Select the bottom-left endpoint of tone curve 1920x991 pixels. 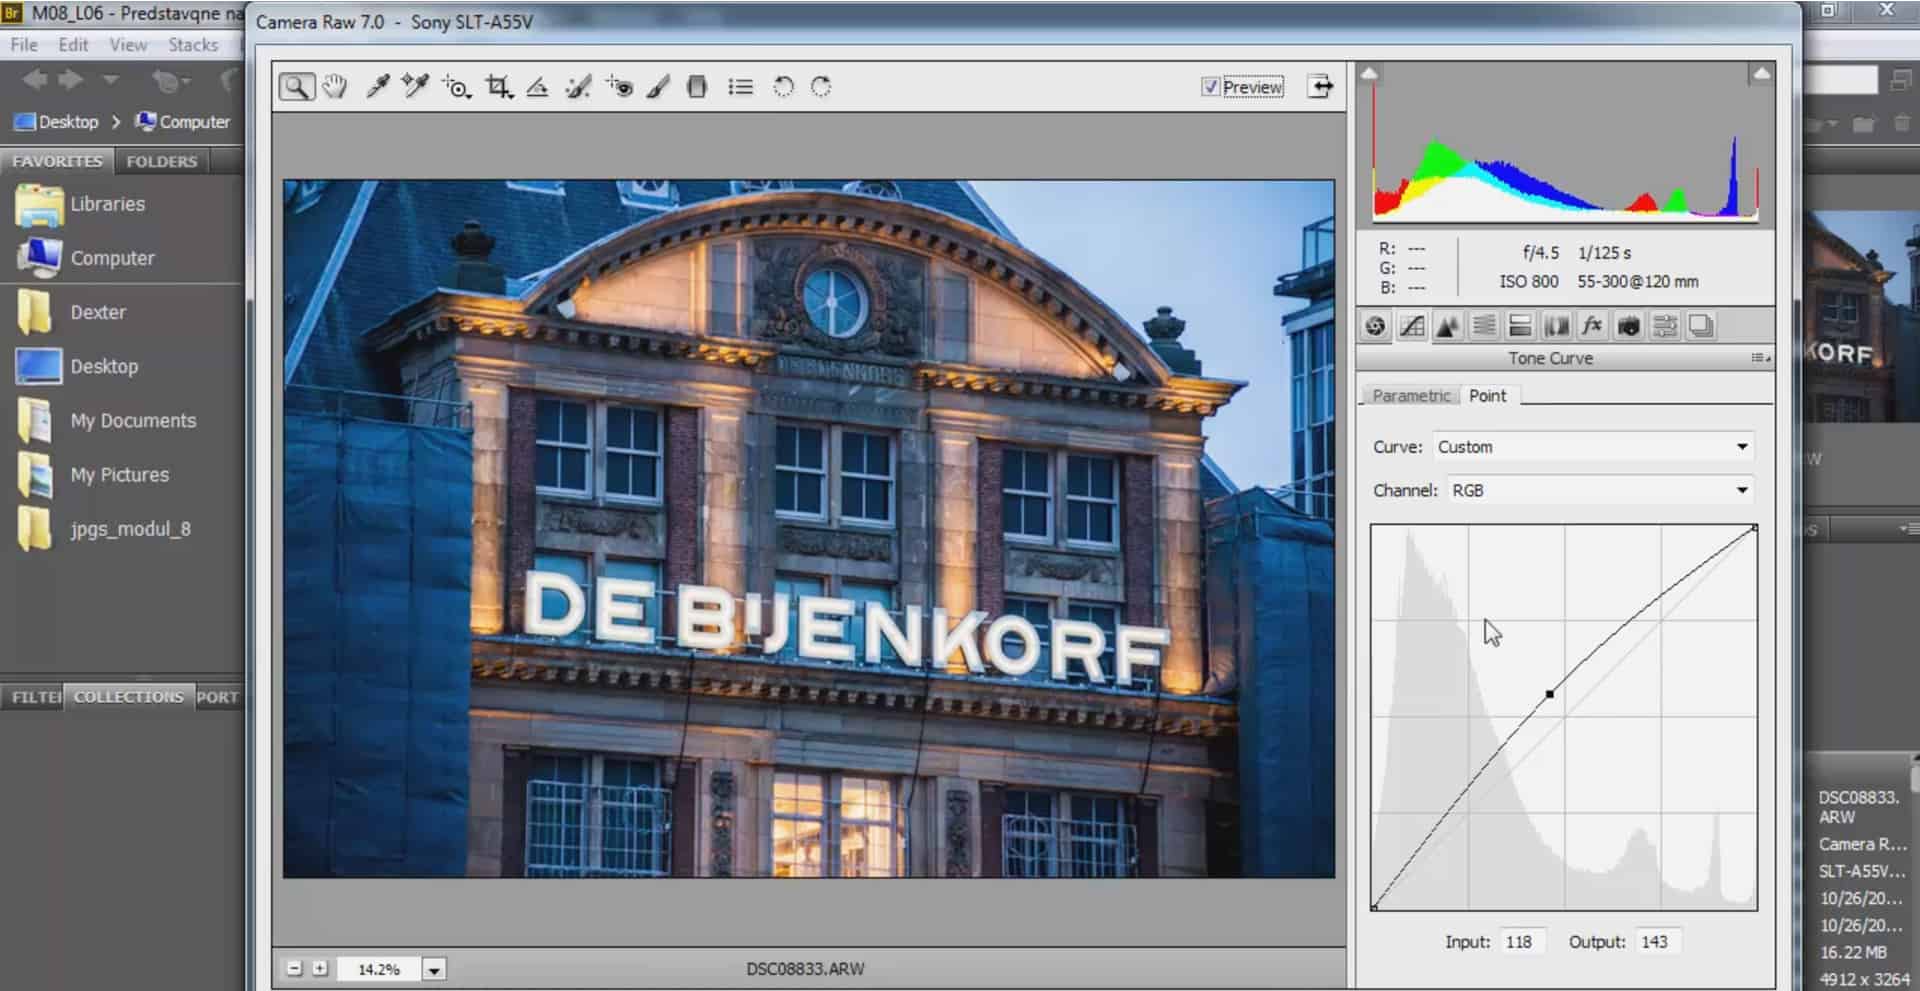pos(1375,907)
